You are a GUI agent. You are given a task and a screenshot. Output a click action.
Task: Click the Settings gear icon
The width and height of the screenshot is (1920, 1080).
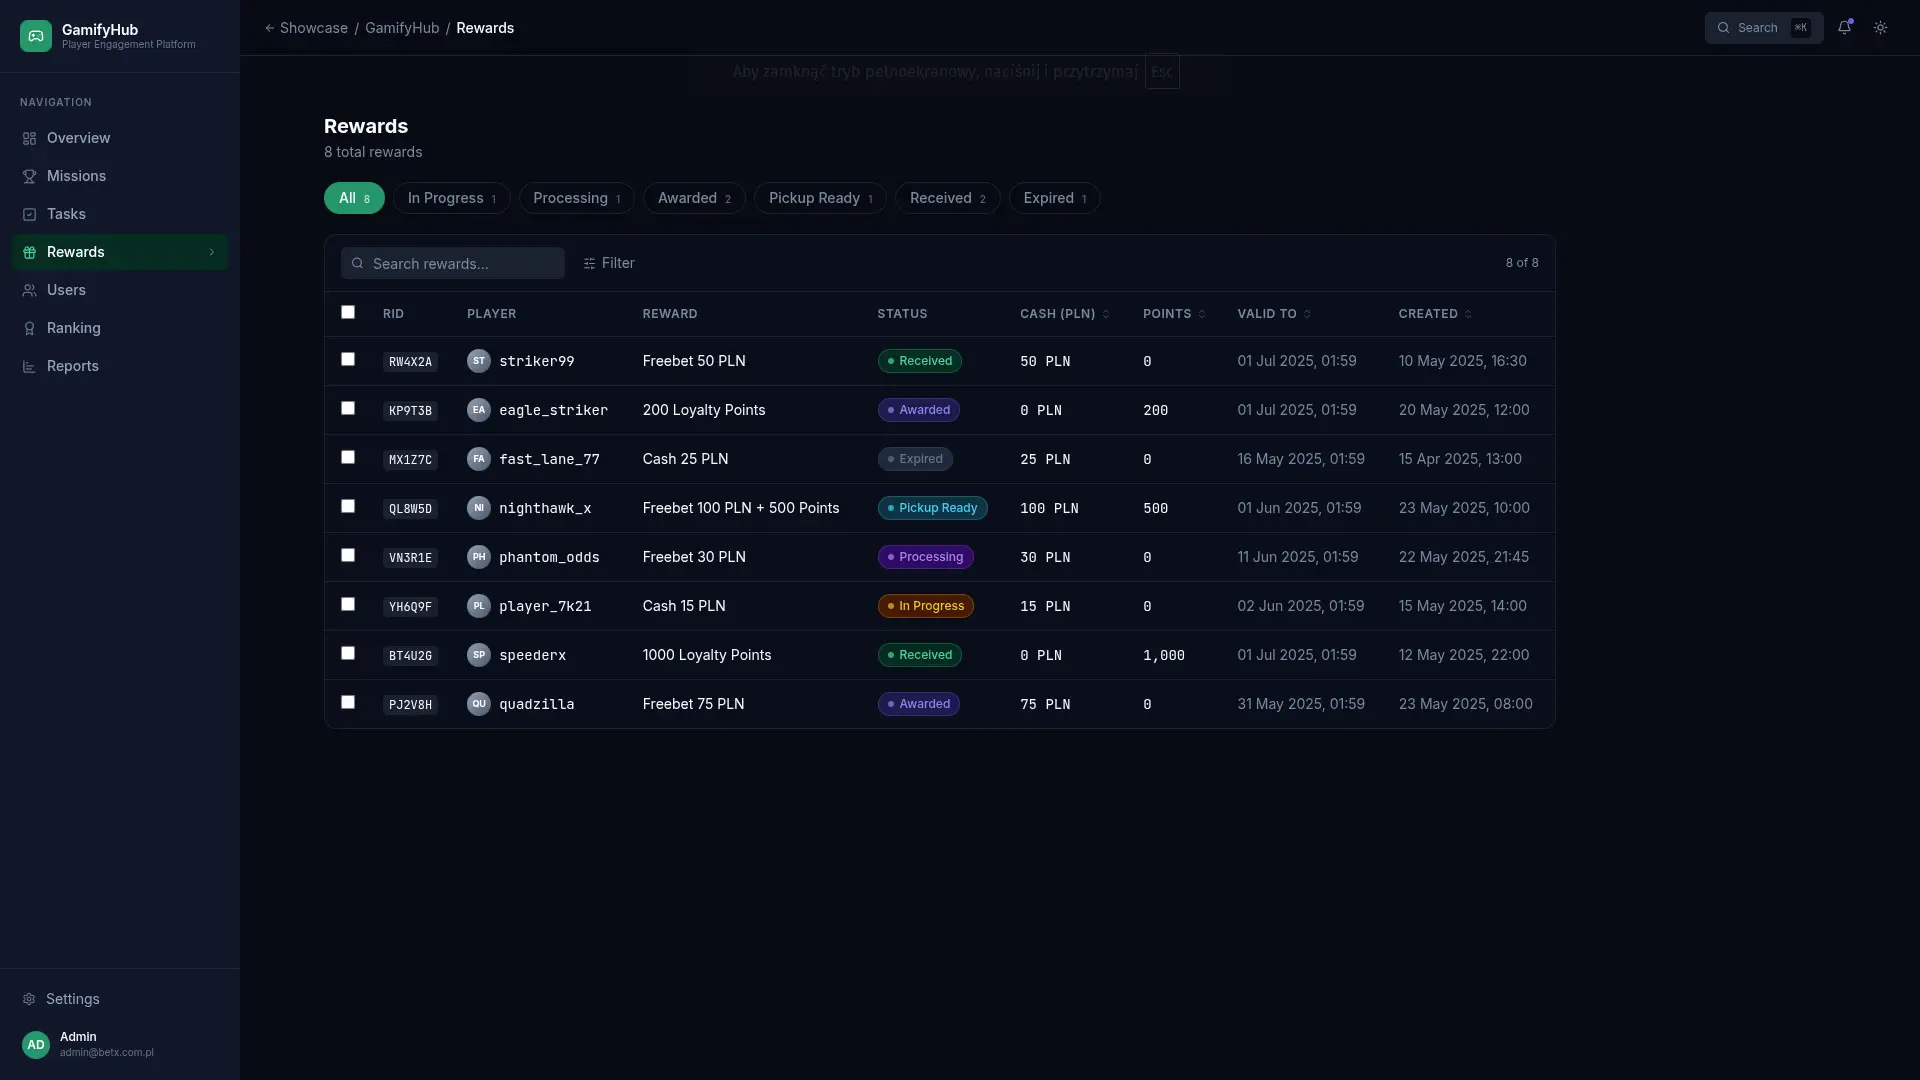pyautogui.click(x=29, y=999)
